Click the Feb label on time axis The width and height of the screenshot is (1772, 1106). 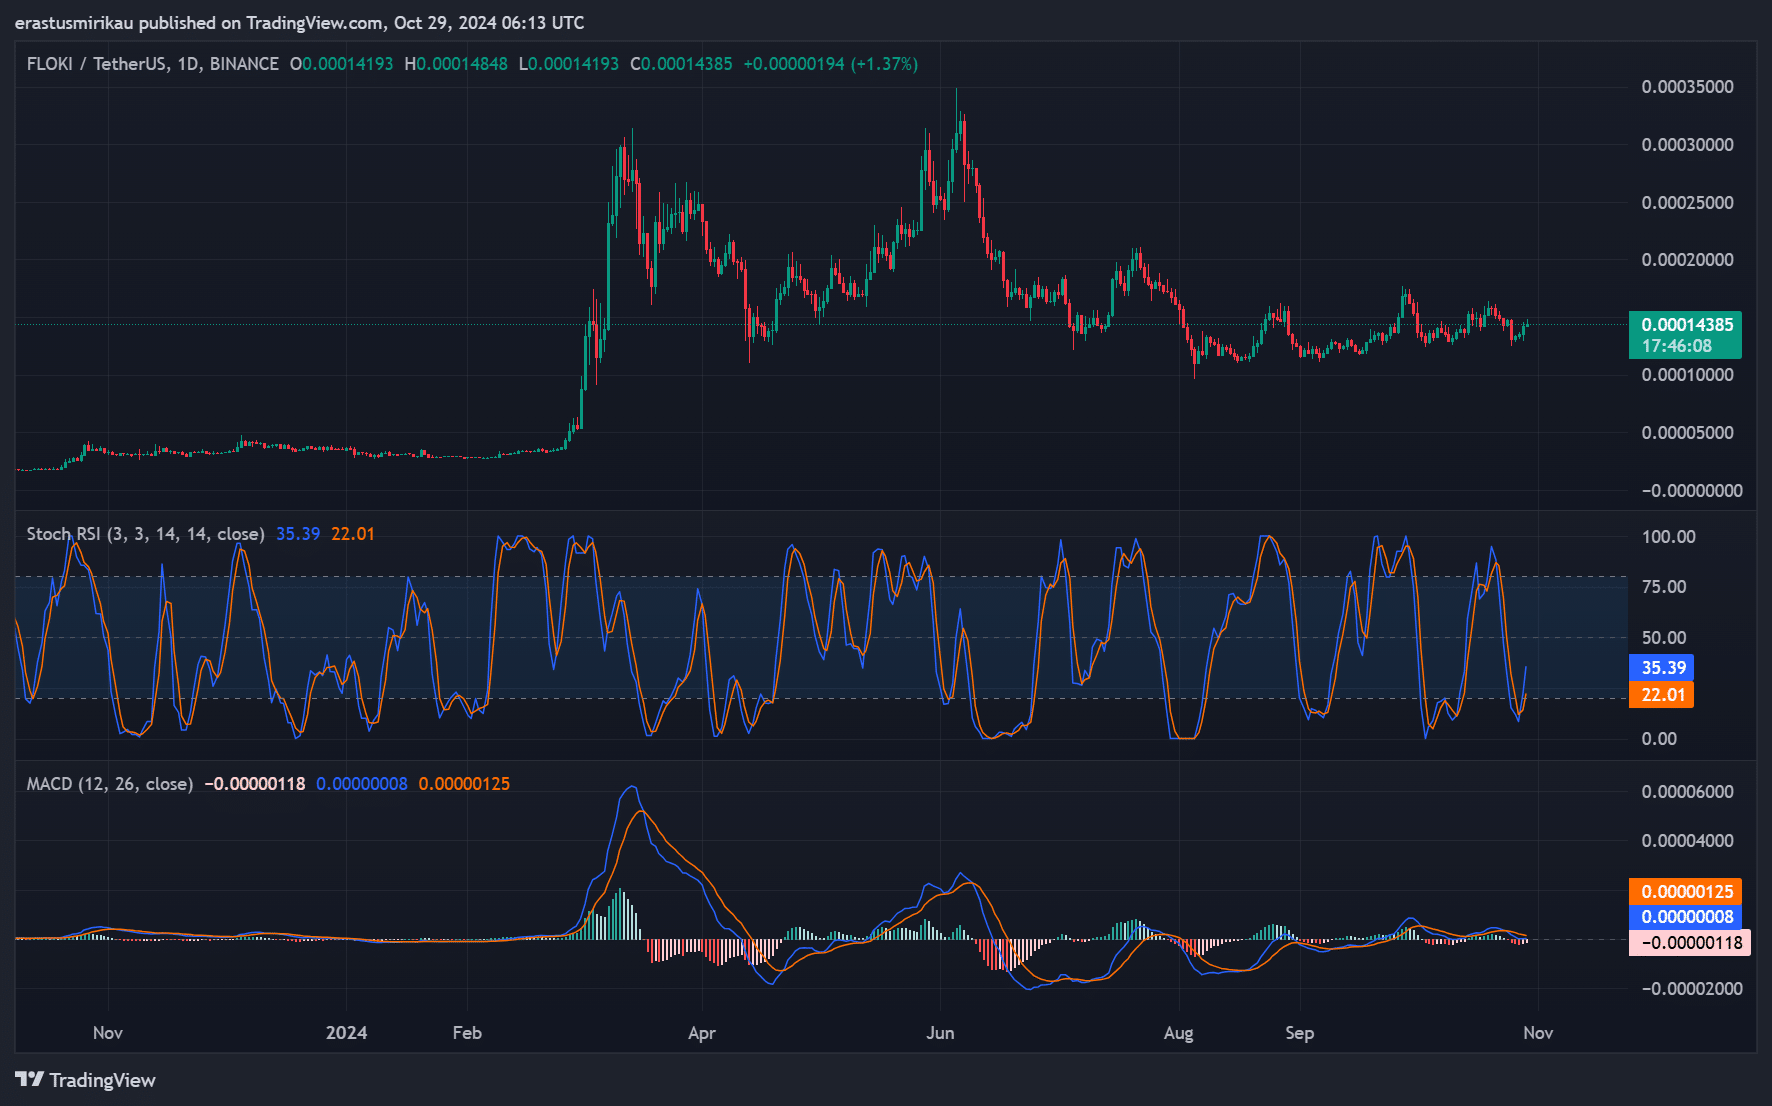coord(467,1033)
